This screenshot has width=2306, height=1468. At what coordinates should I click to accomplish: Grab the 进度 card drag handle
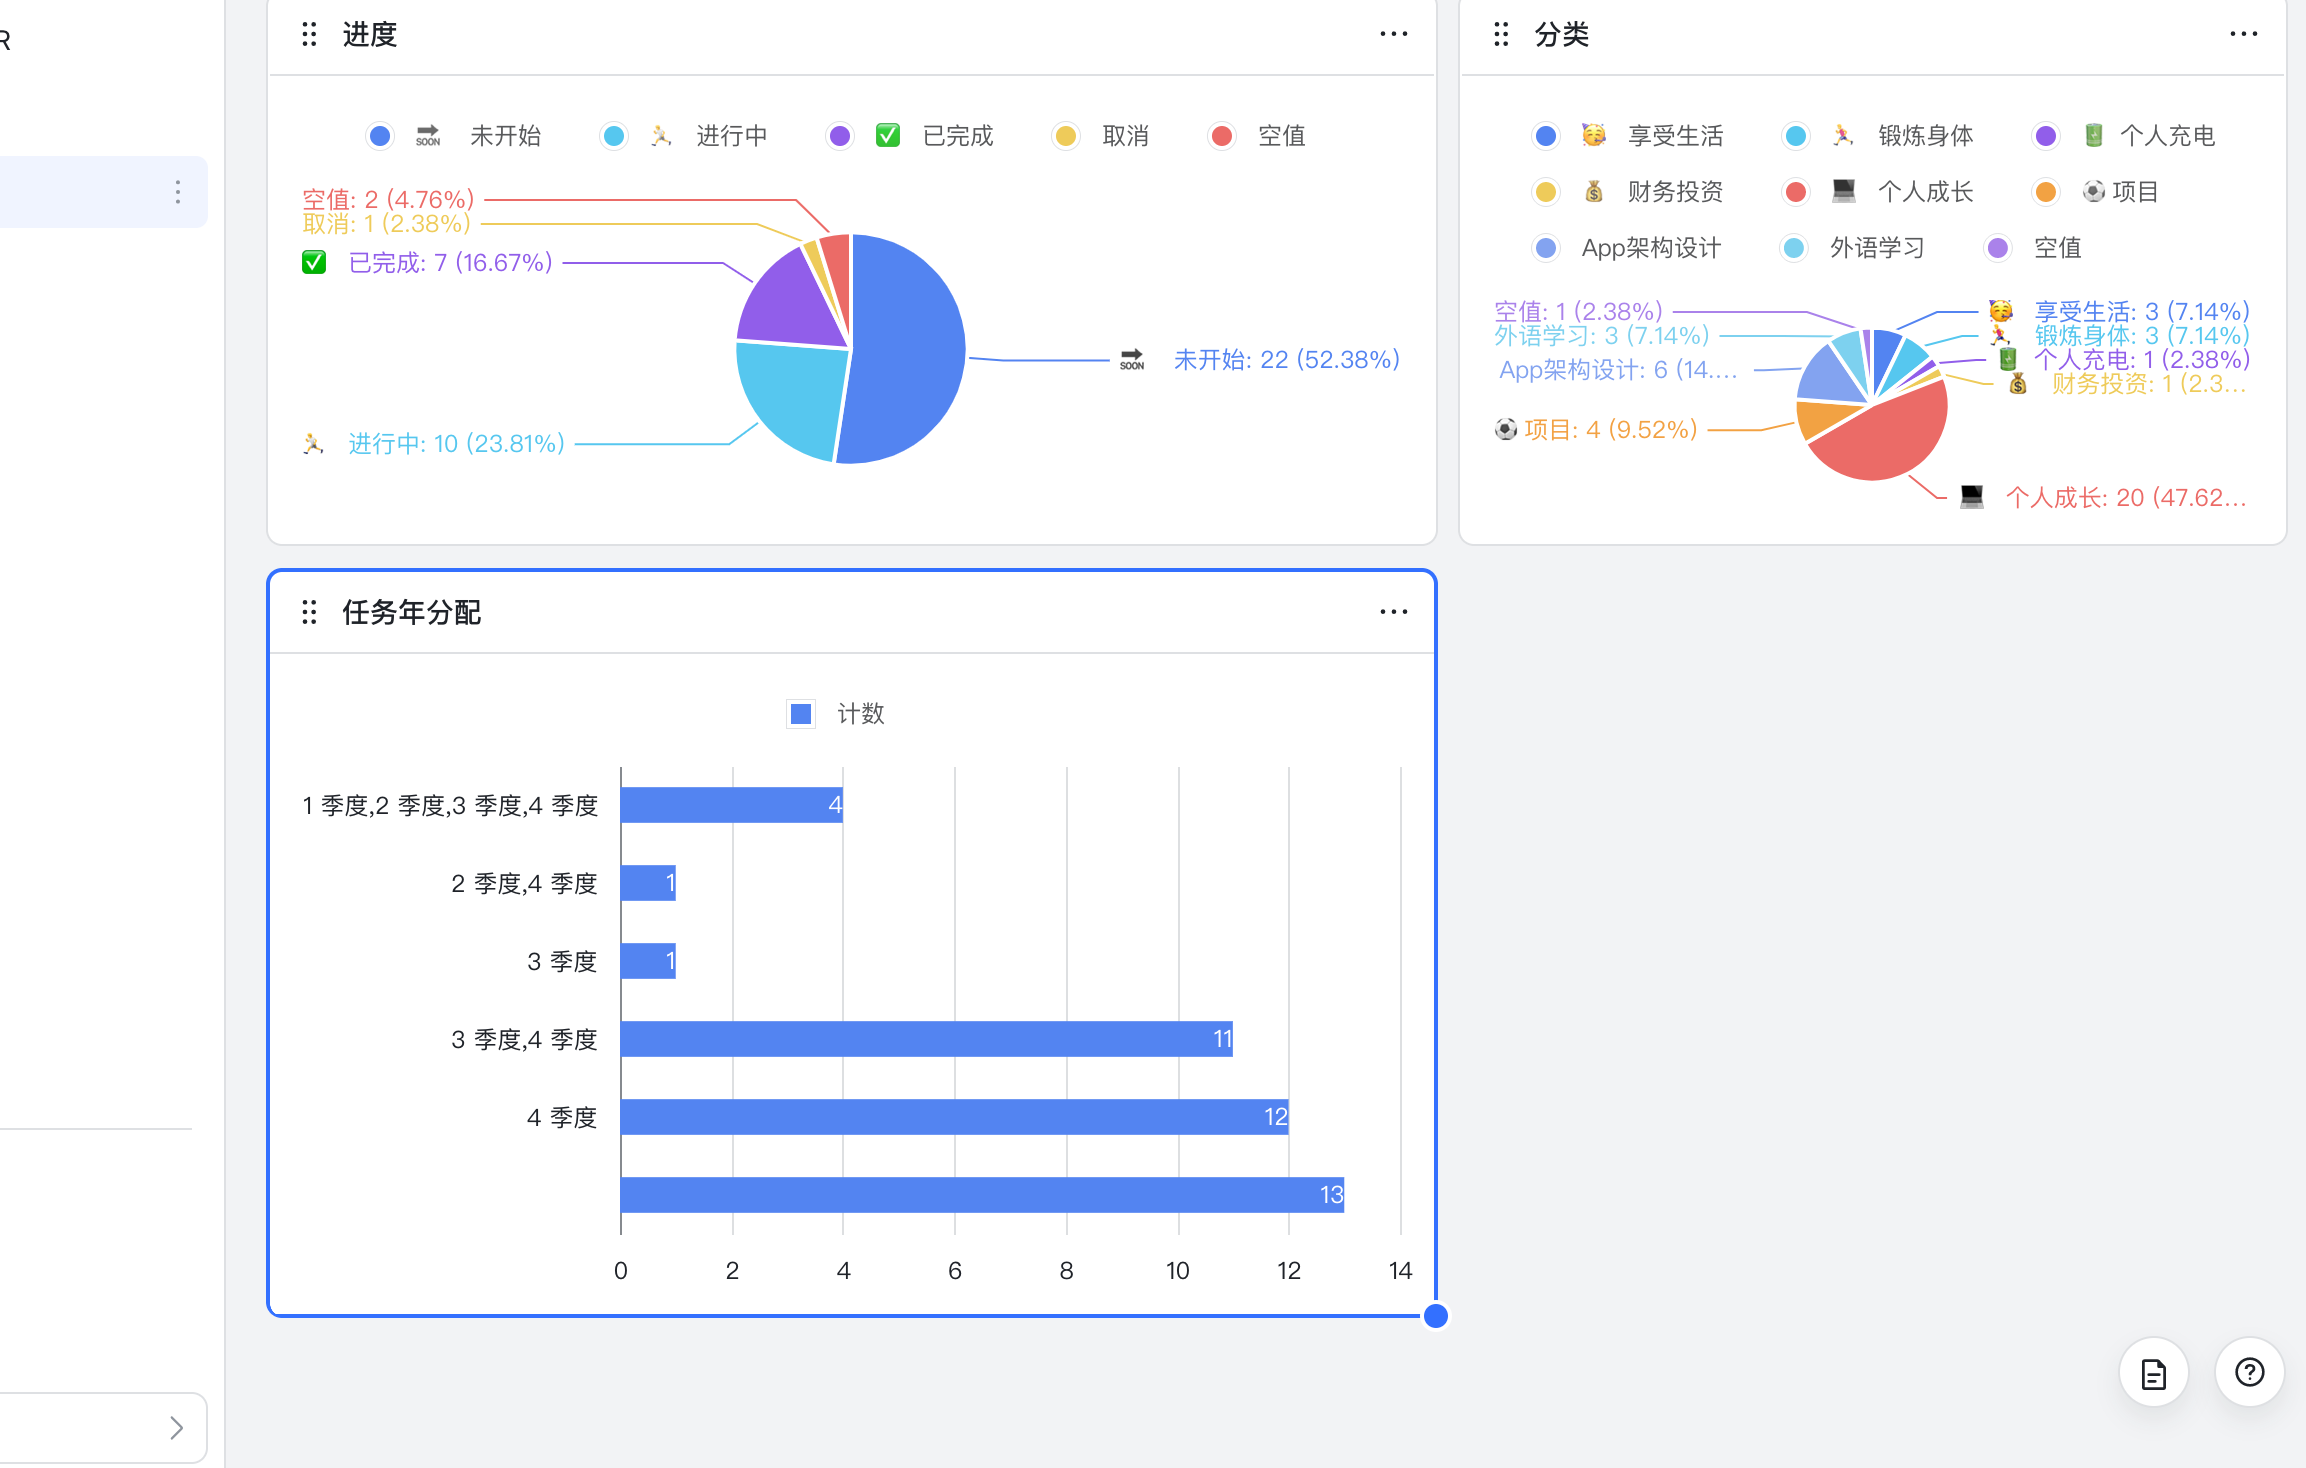309,35
